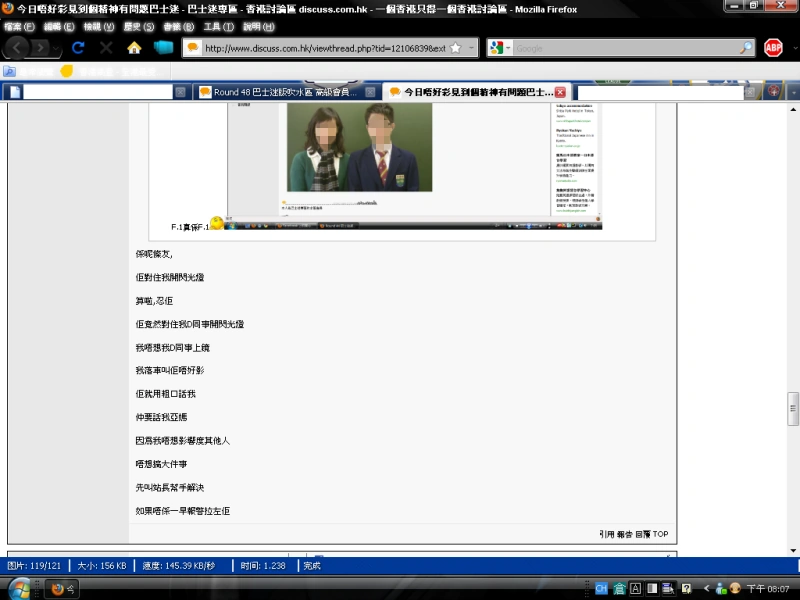Reload the current page
800x600 pixels.
click(x=78, y=48)
